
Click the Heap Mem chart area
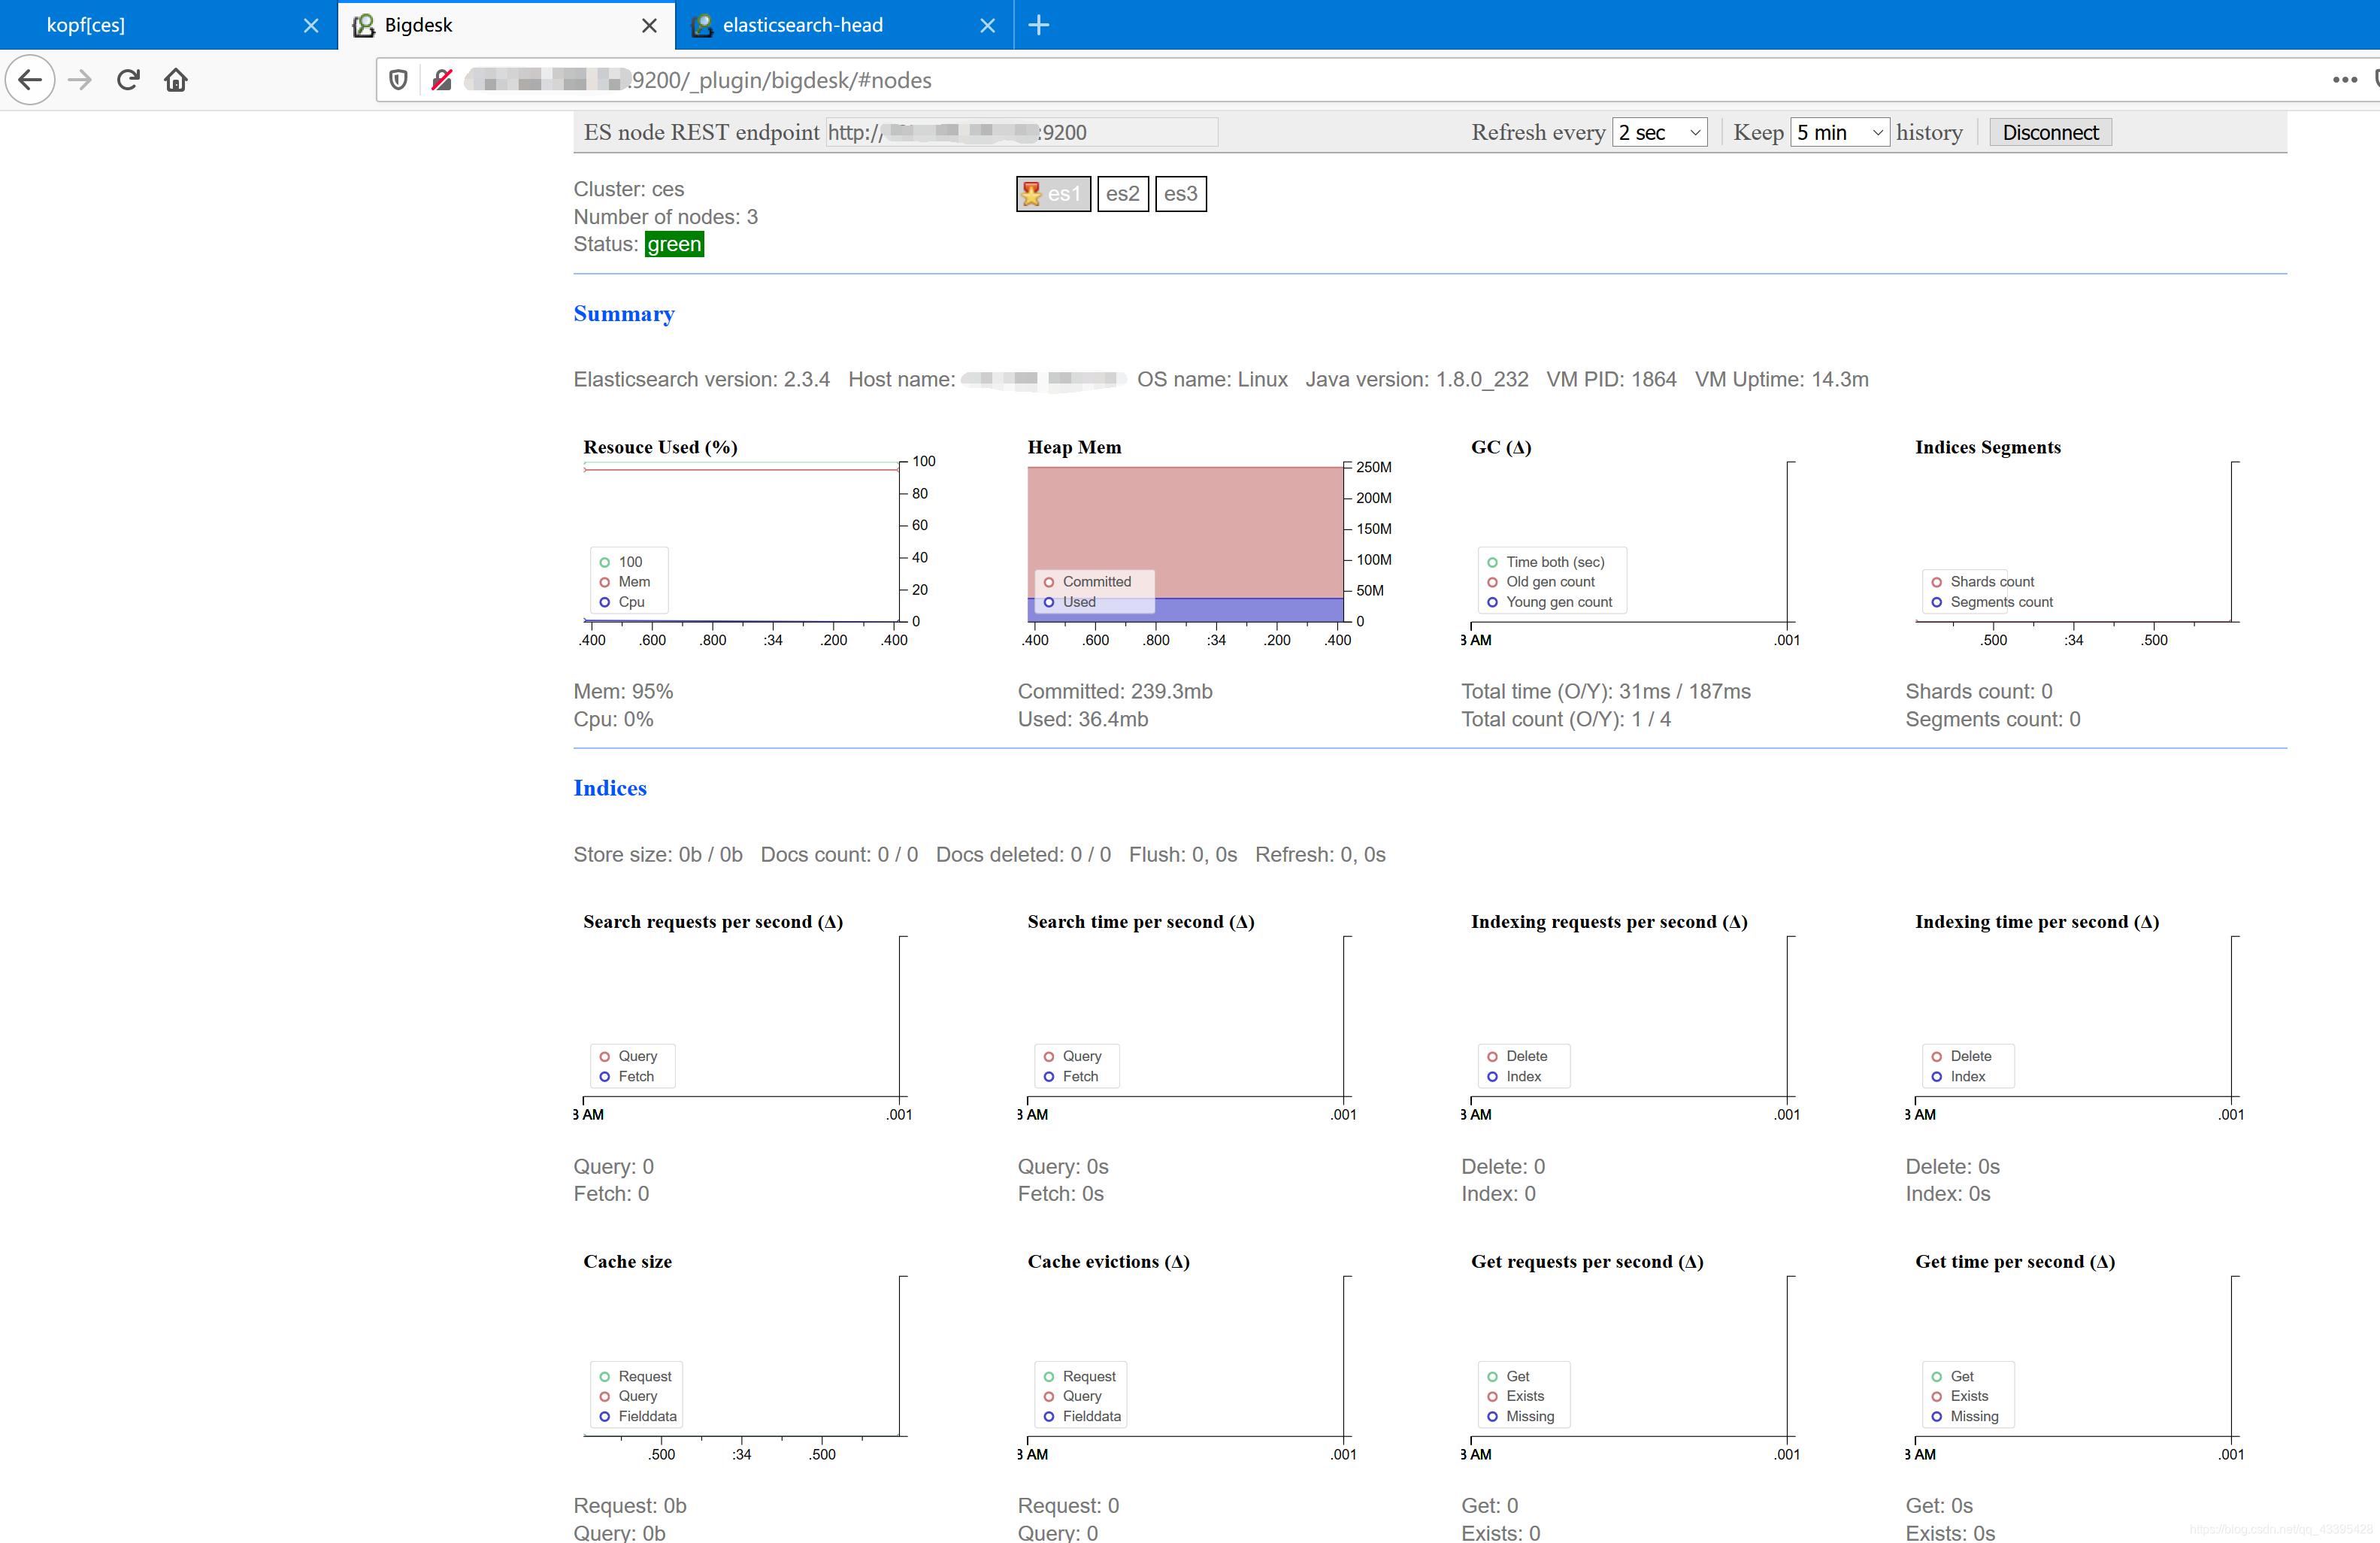[1185, 544]
